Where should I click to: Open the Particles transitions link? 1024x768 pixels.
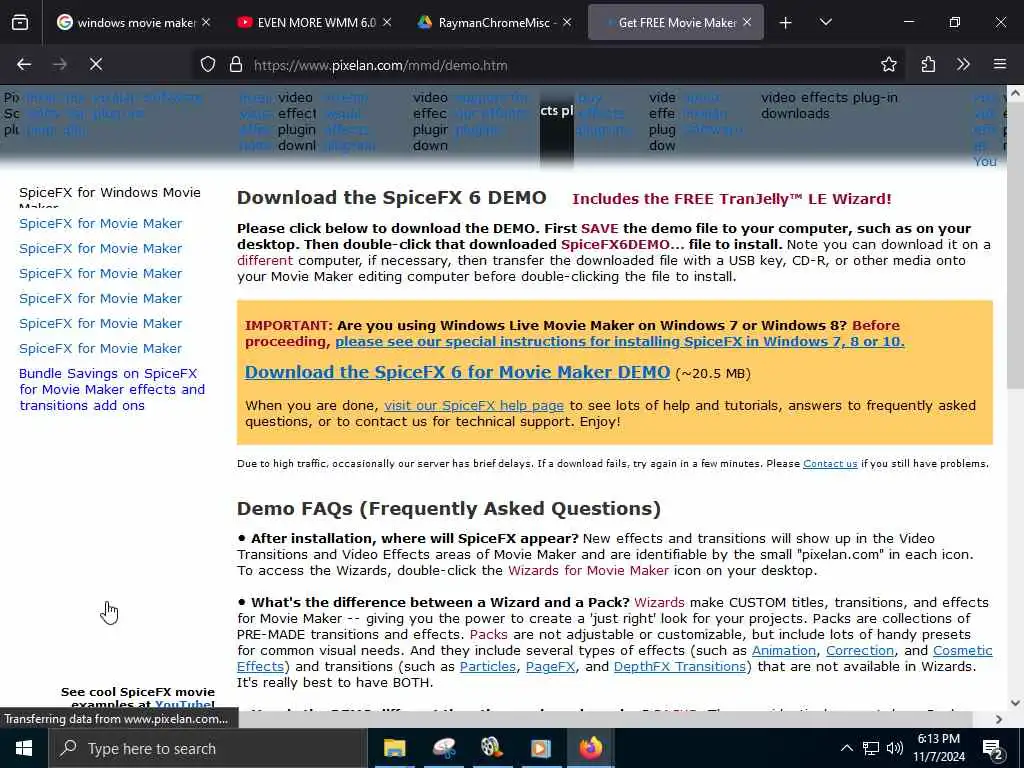(488, 667)
